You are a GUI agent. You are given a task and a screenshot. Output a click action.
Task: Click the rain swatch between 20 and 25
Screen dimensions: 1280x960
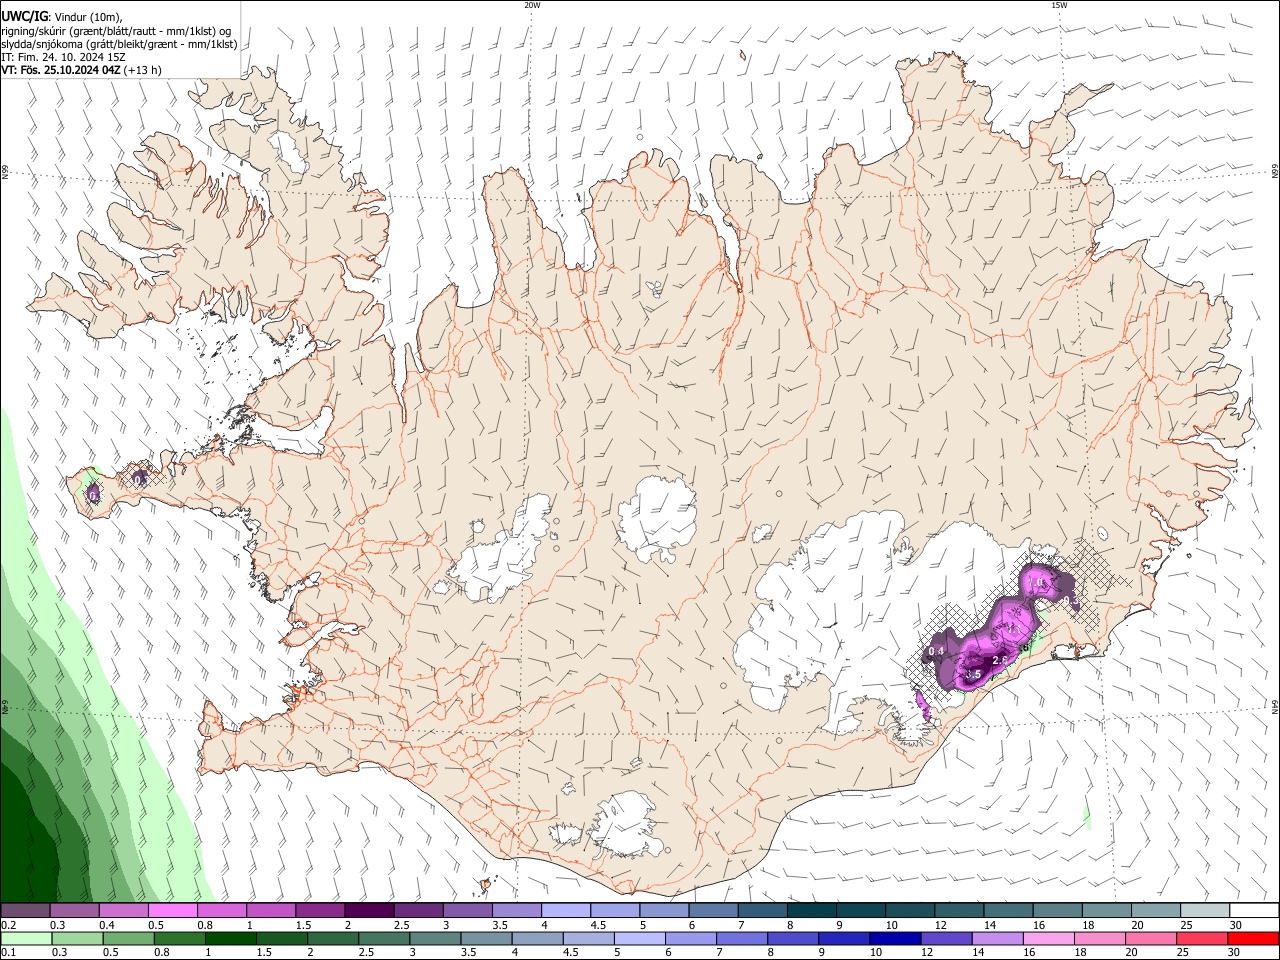coord(1151,939)
